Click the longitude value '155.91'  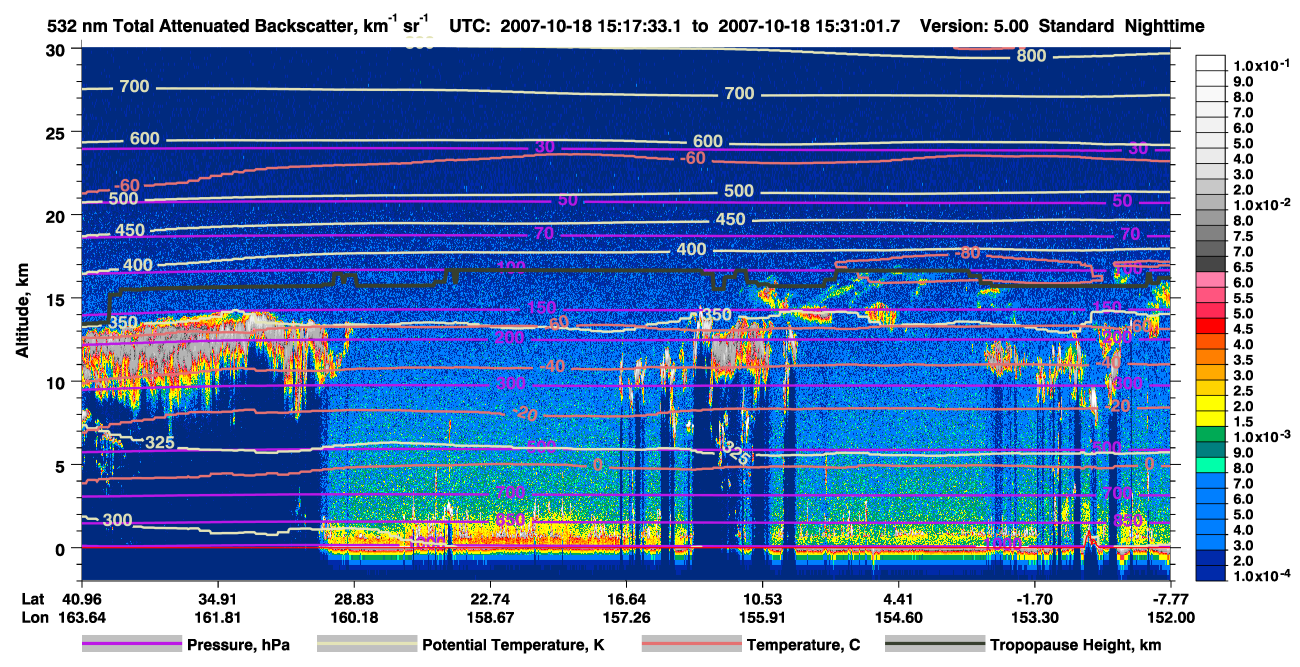tap(762, 617)
